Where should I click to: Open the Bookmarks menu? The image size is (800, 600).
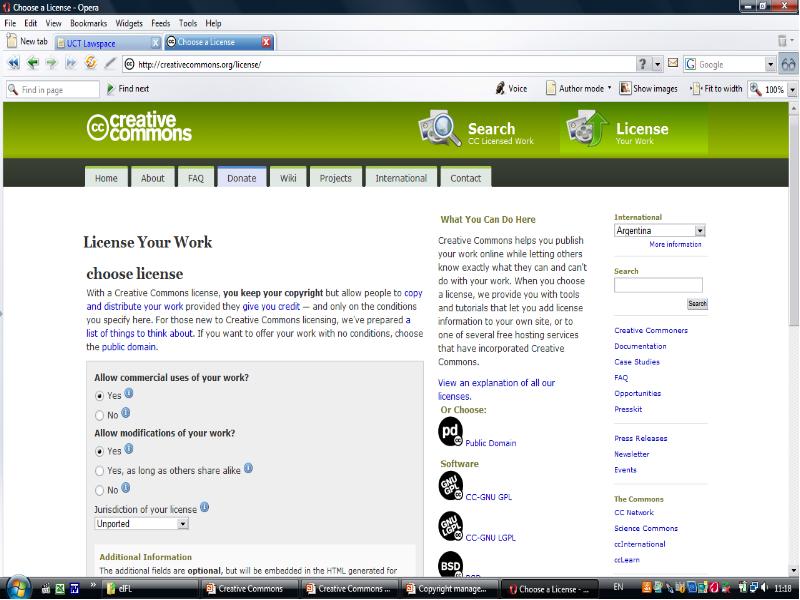(88, 23)
